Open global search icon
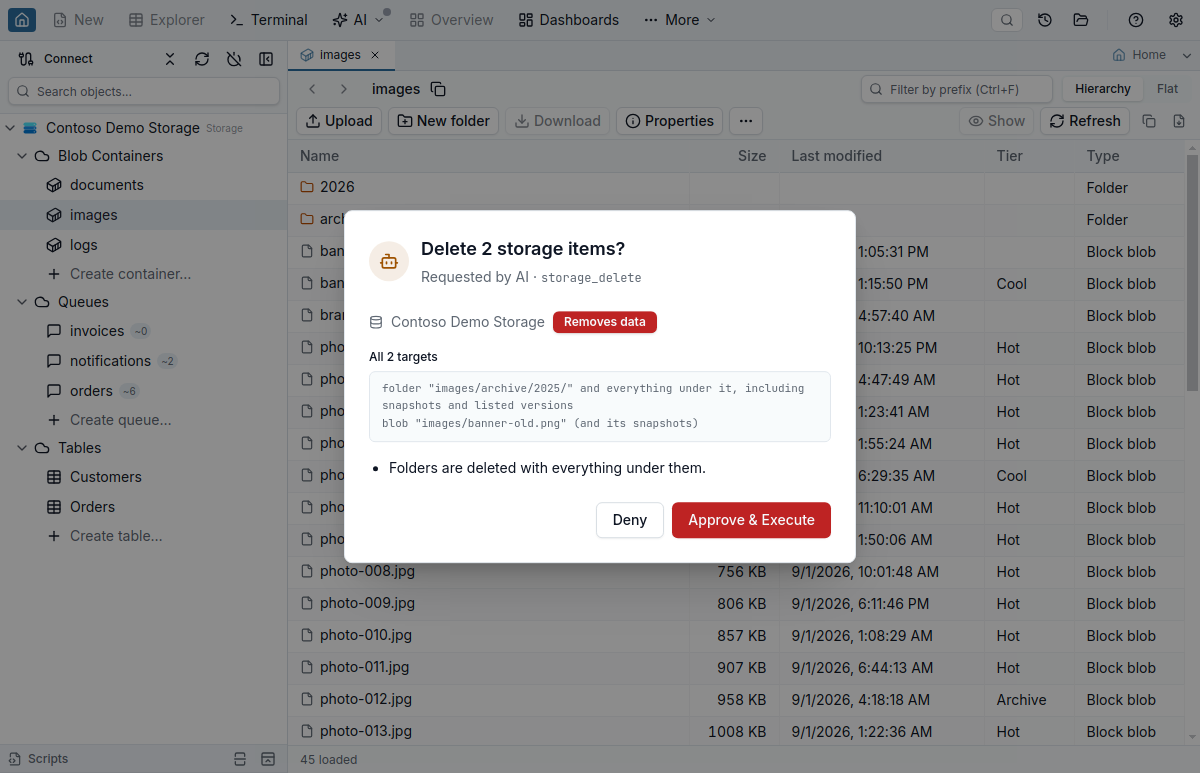Screen dimensions: 1200x773 (1007, 20)
